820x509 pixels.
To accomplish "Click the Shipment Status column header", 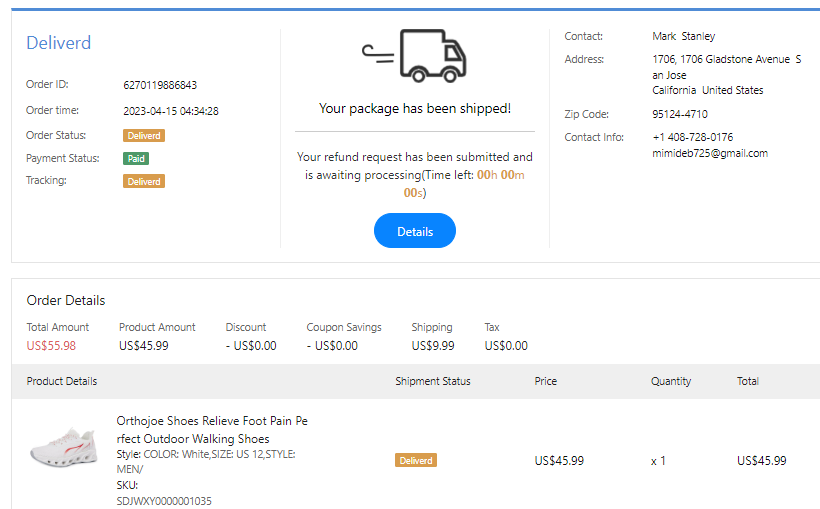I will point(432,381).
